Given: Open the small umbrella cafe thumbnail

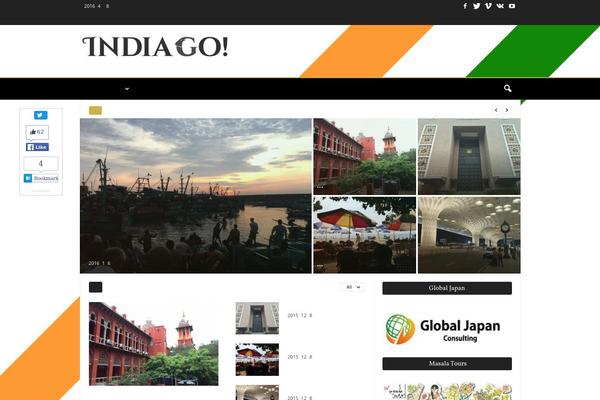Looking at the screenshot, I should (x=257, y=359).
